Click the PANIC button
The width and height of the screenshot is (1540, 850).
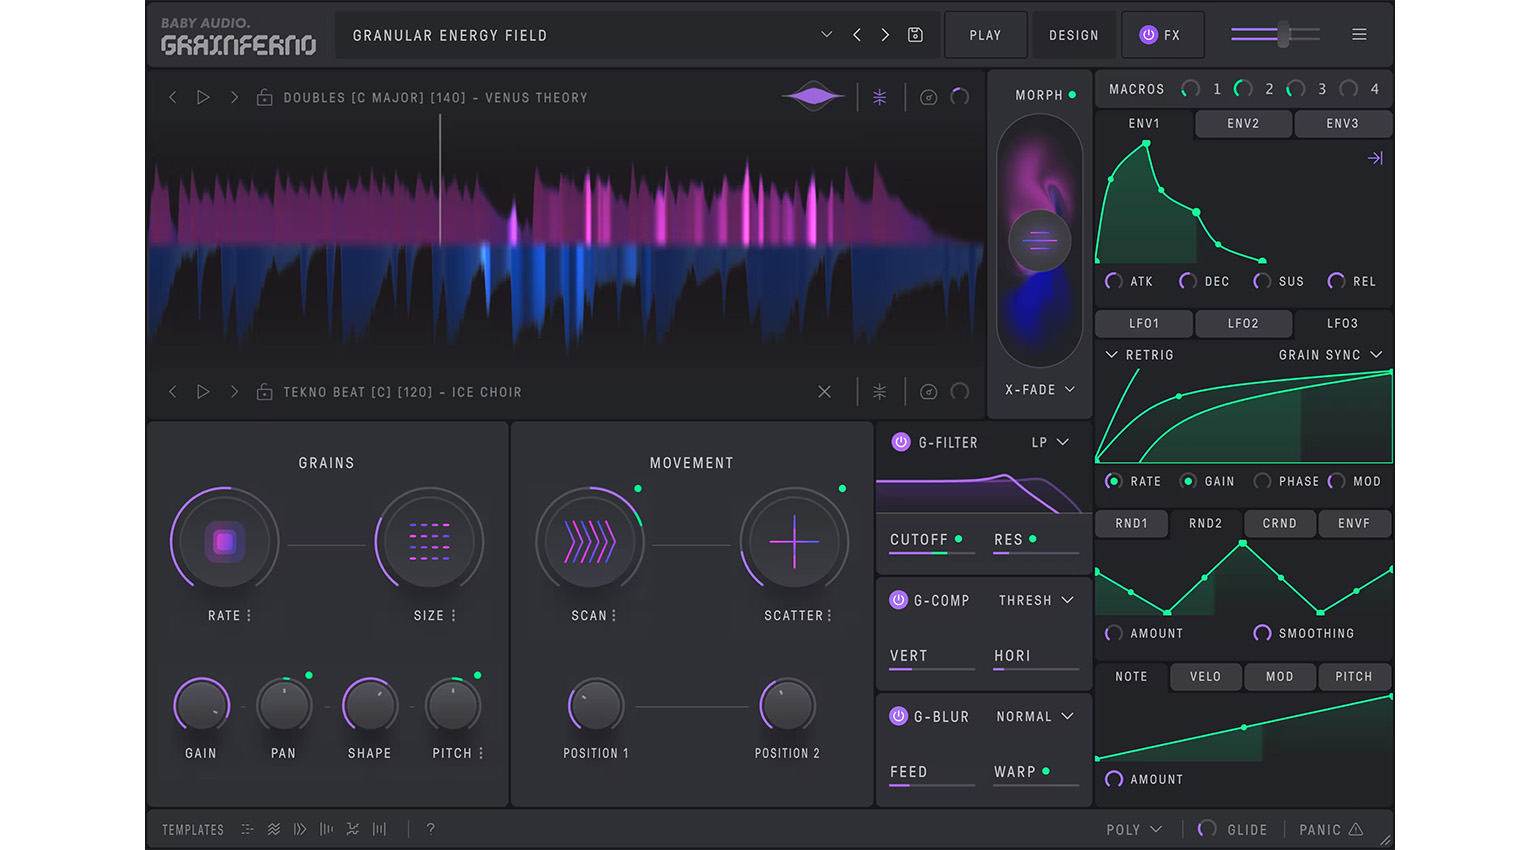(x=1330, y=829)
